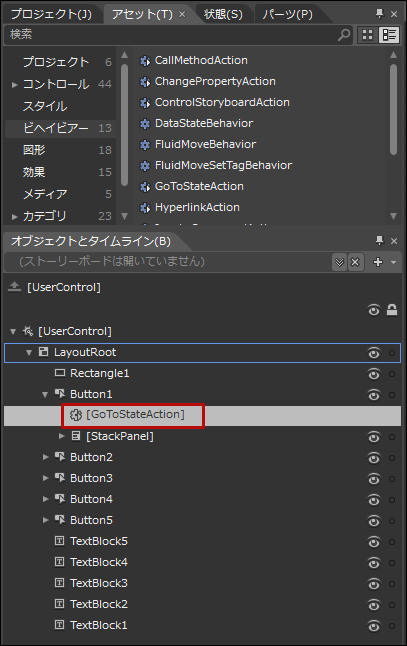Open the 状態(S) tab
407x646 pixels.
coord(223,14)
